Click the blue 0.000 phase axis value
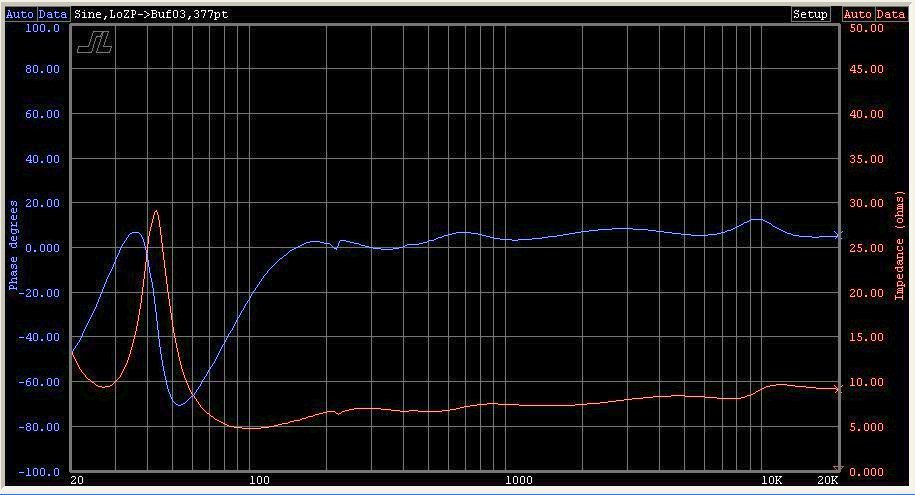The image size is (915, 495). [43, 248]
